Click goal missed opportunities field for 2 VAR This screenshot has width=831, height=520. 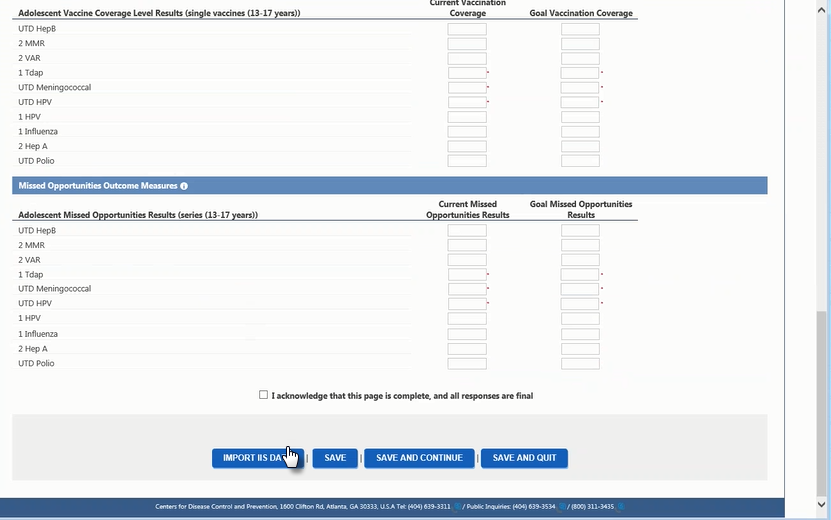pos(580,260)
